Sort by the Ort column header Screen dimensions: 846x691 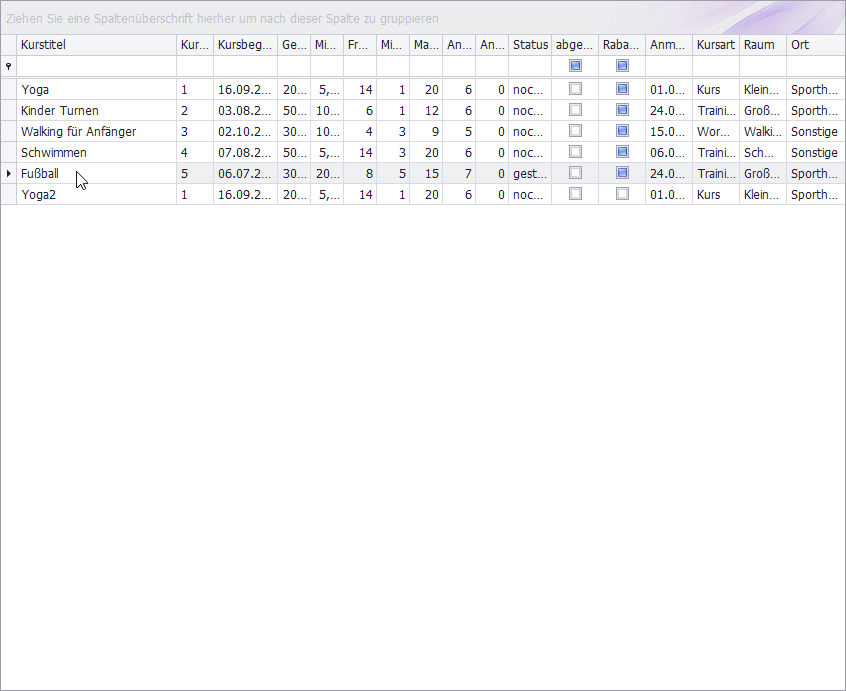click(x=813, y=45)
